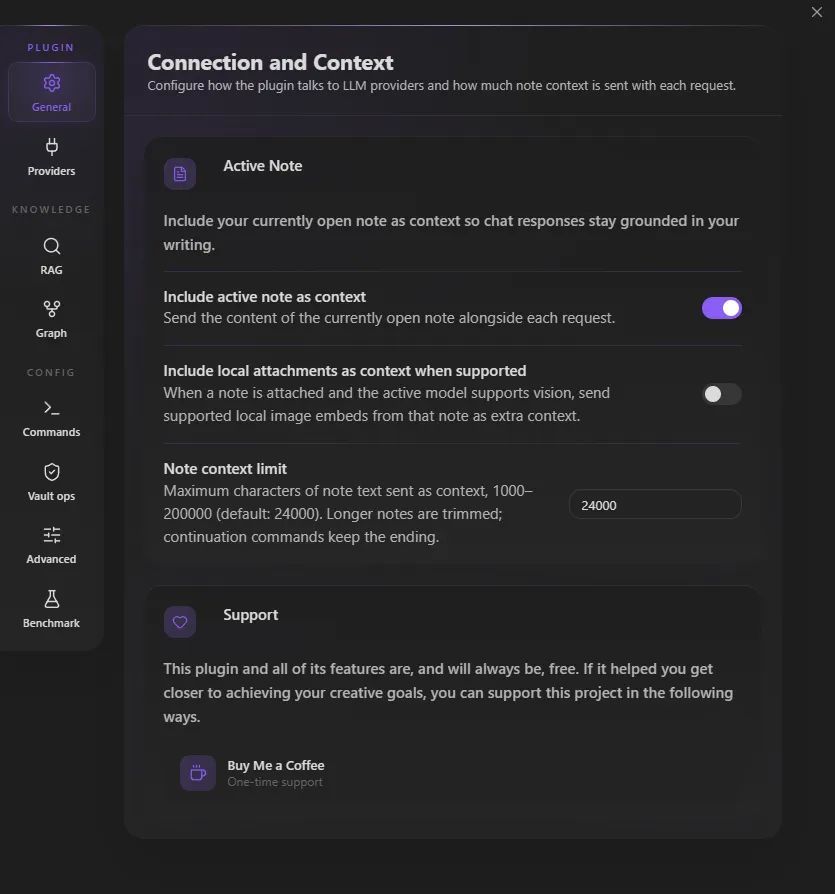Open the General settings gear icon

[x=51, y=83]
